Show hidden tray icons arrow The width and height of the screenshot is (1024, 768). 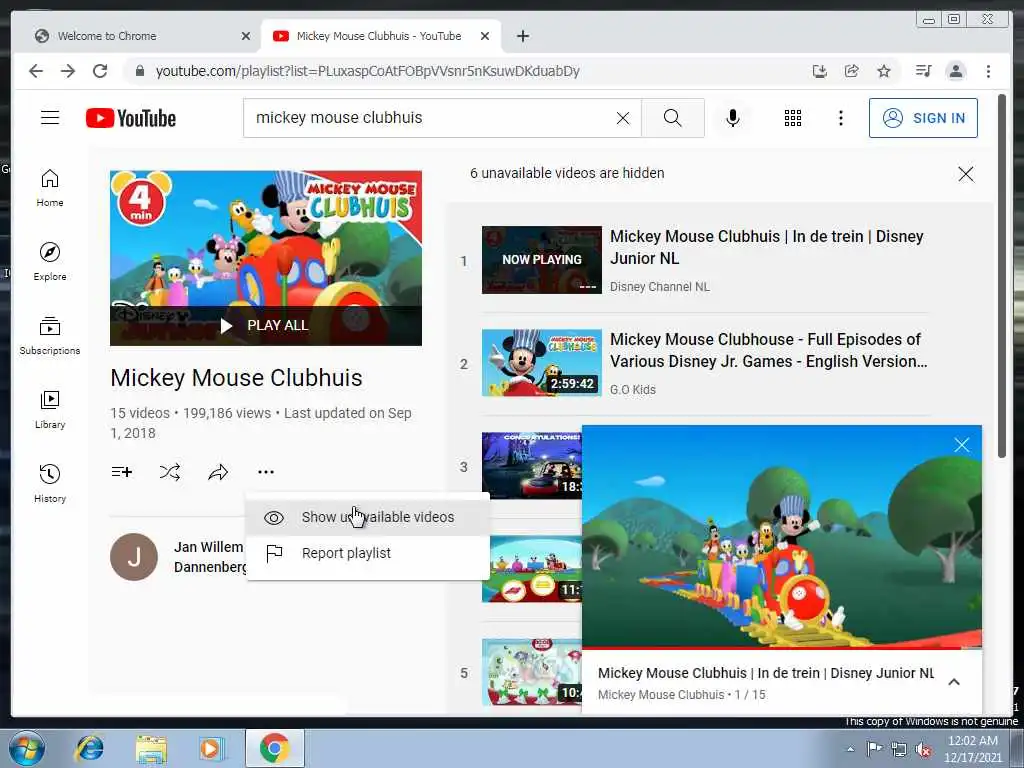[x=850, y=748]
